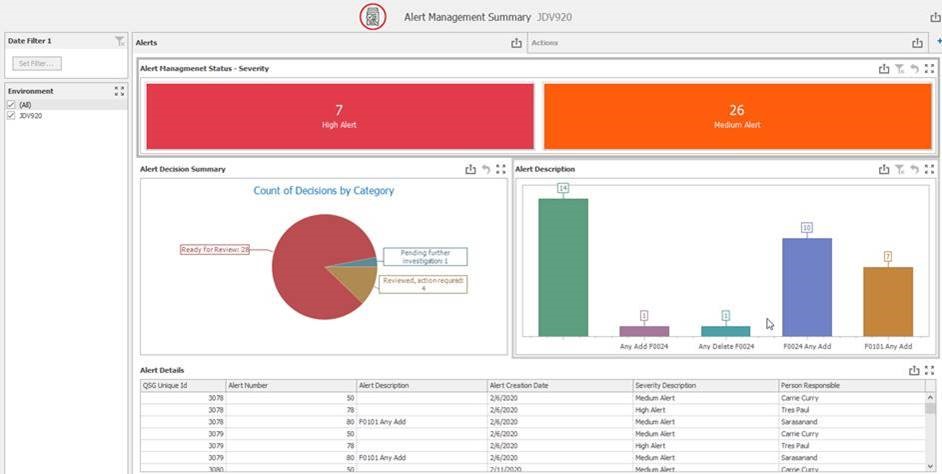The height and width of the screenshot is (474, 942).
Task: Toggle the (All) environment checkbox
Action: [x=12, y=105]
